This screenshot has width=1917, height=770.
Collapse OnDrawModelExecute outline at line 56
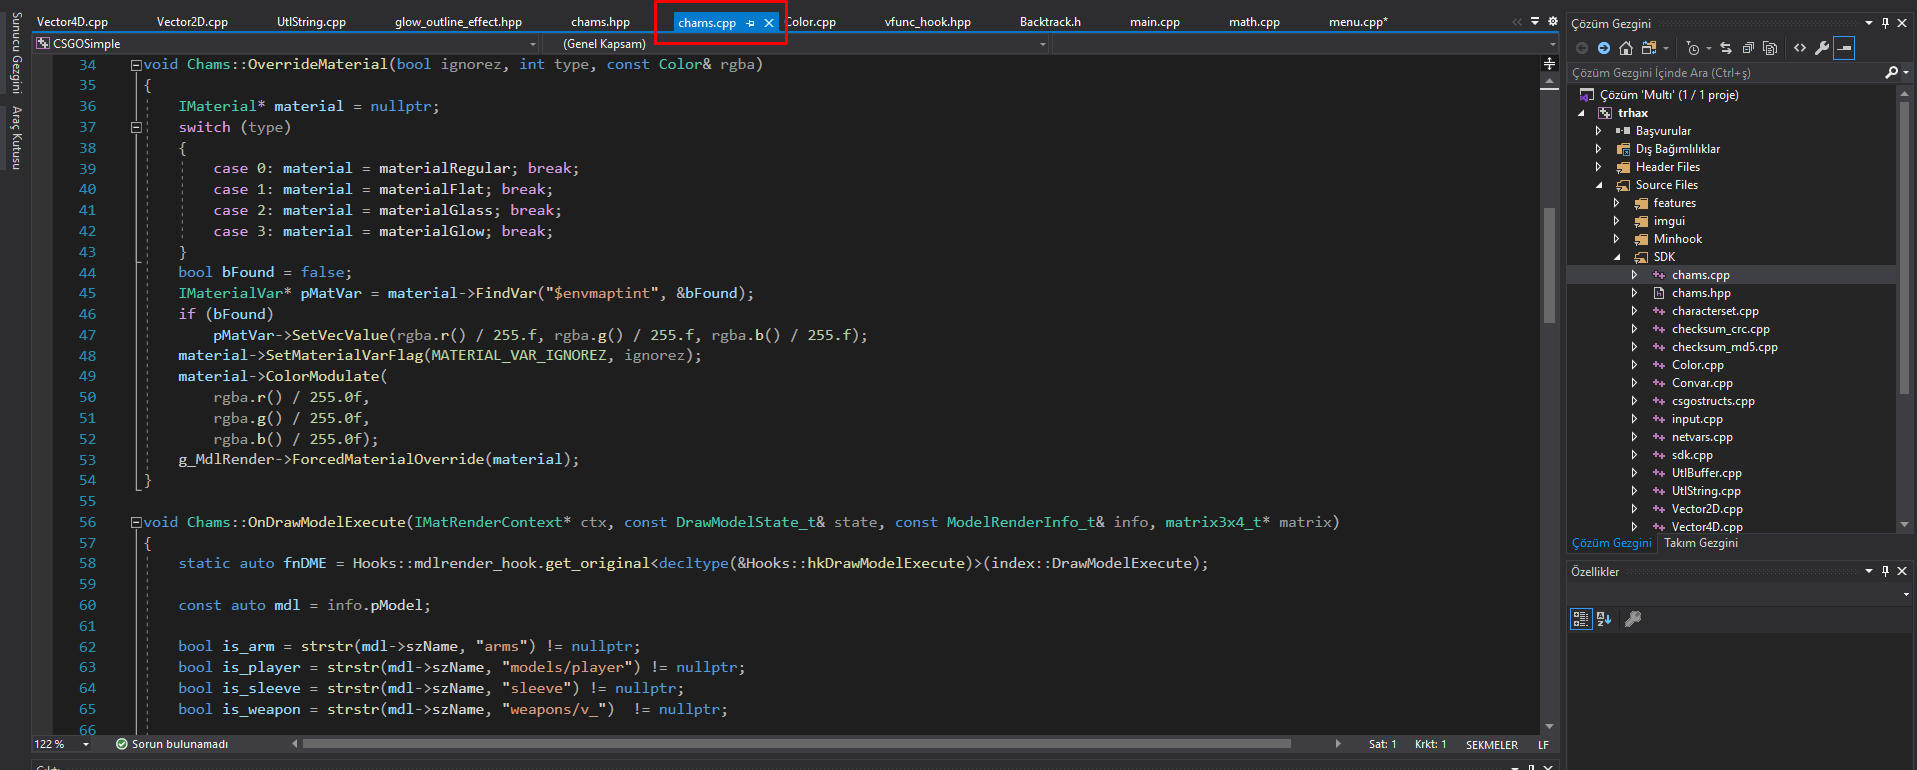[136, 522]
